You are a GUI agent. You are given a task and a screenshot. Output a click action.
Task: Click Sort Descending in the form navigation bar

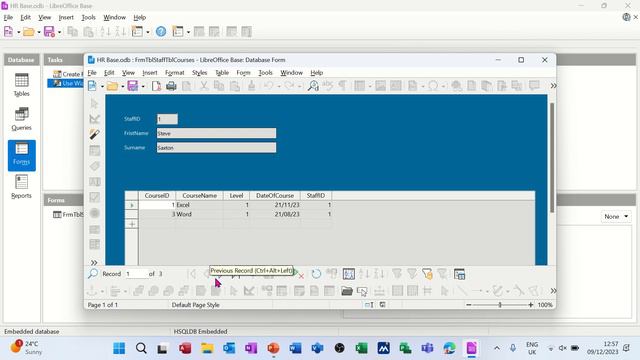click(379, 274)
